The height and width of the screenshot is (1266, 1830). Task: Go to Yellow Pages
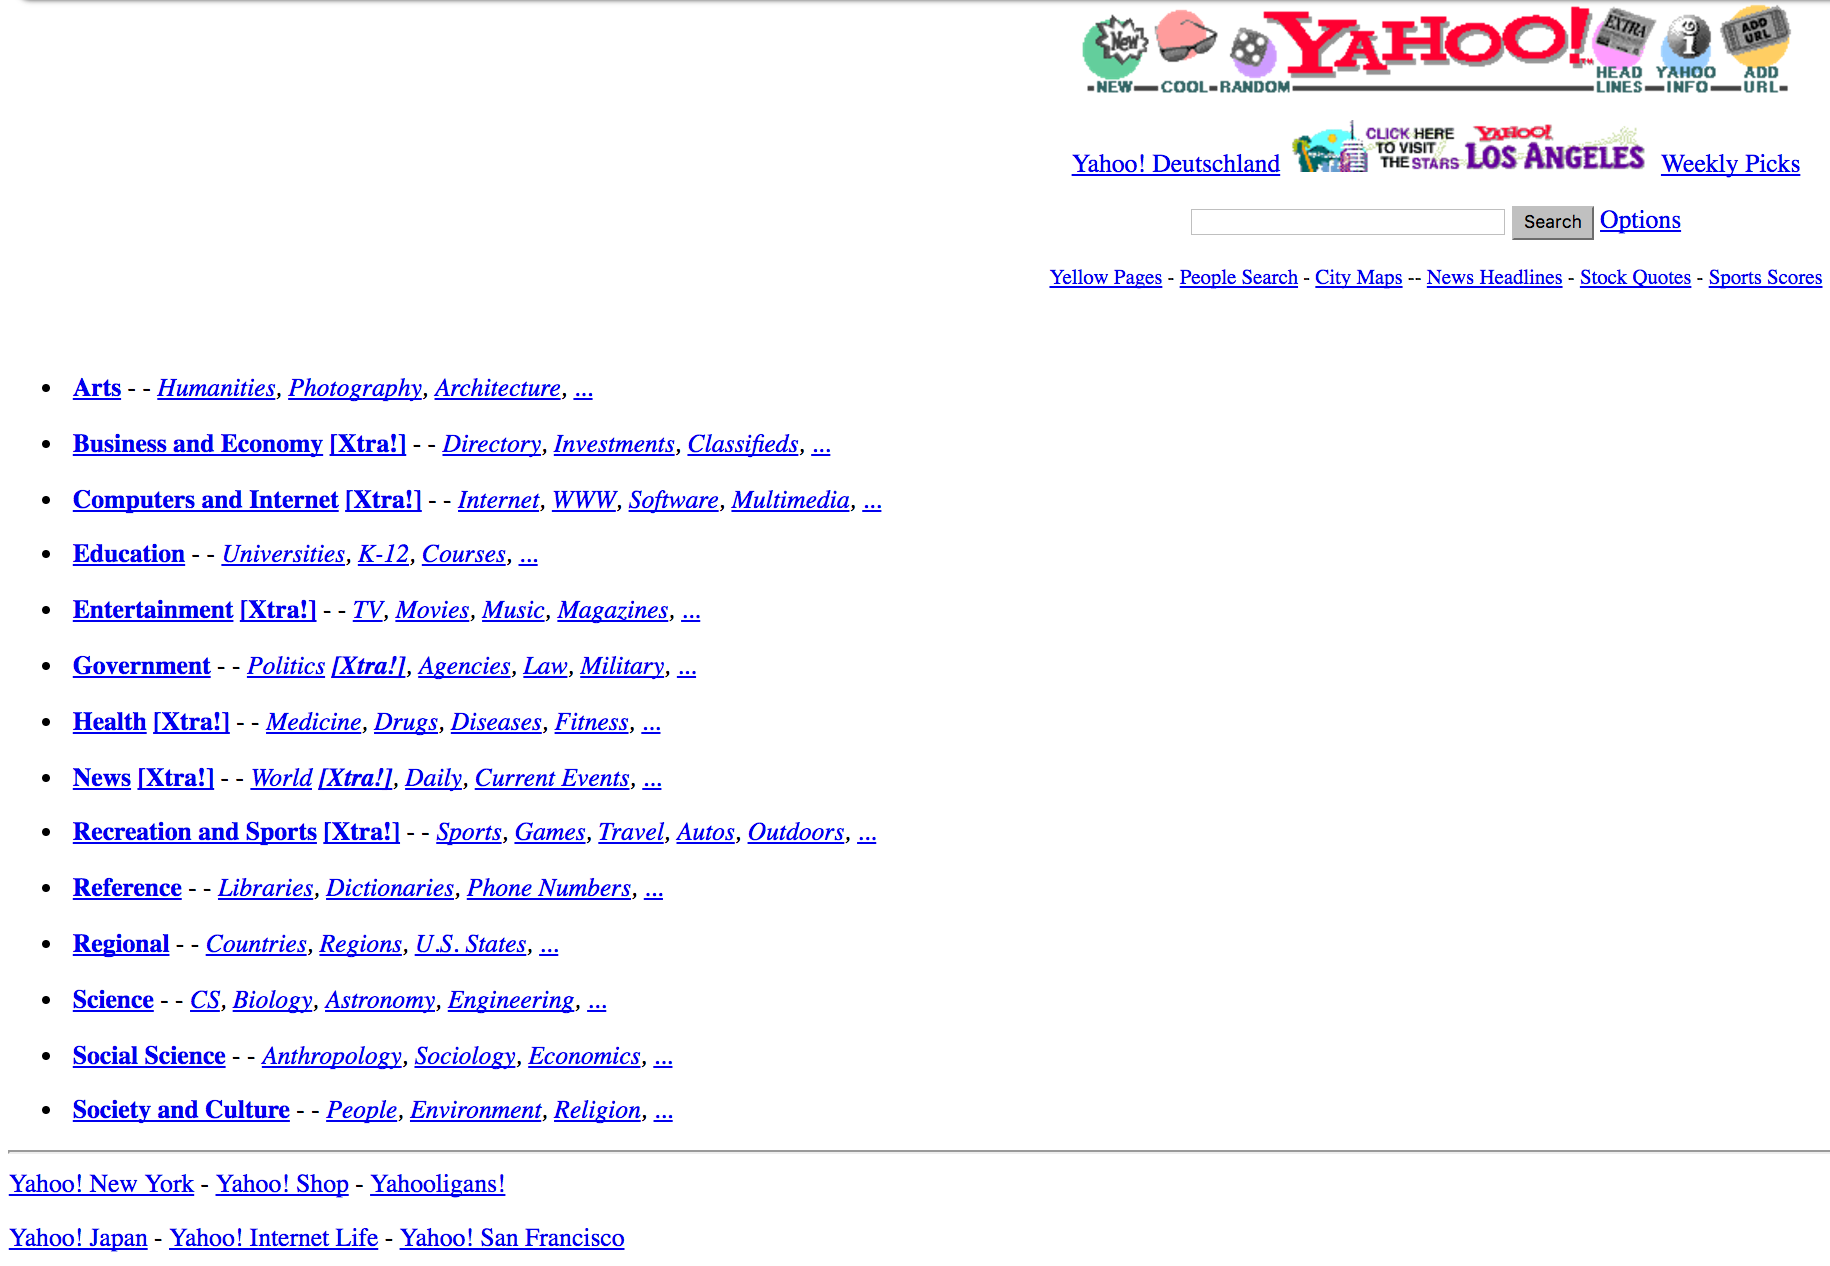[1106, 277]
